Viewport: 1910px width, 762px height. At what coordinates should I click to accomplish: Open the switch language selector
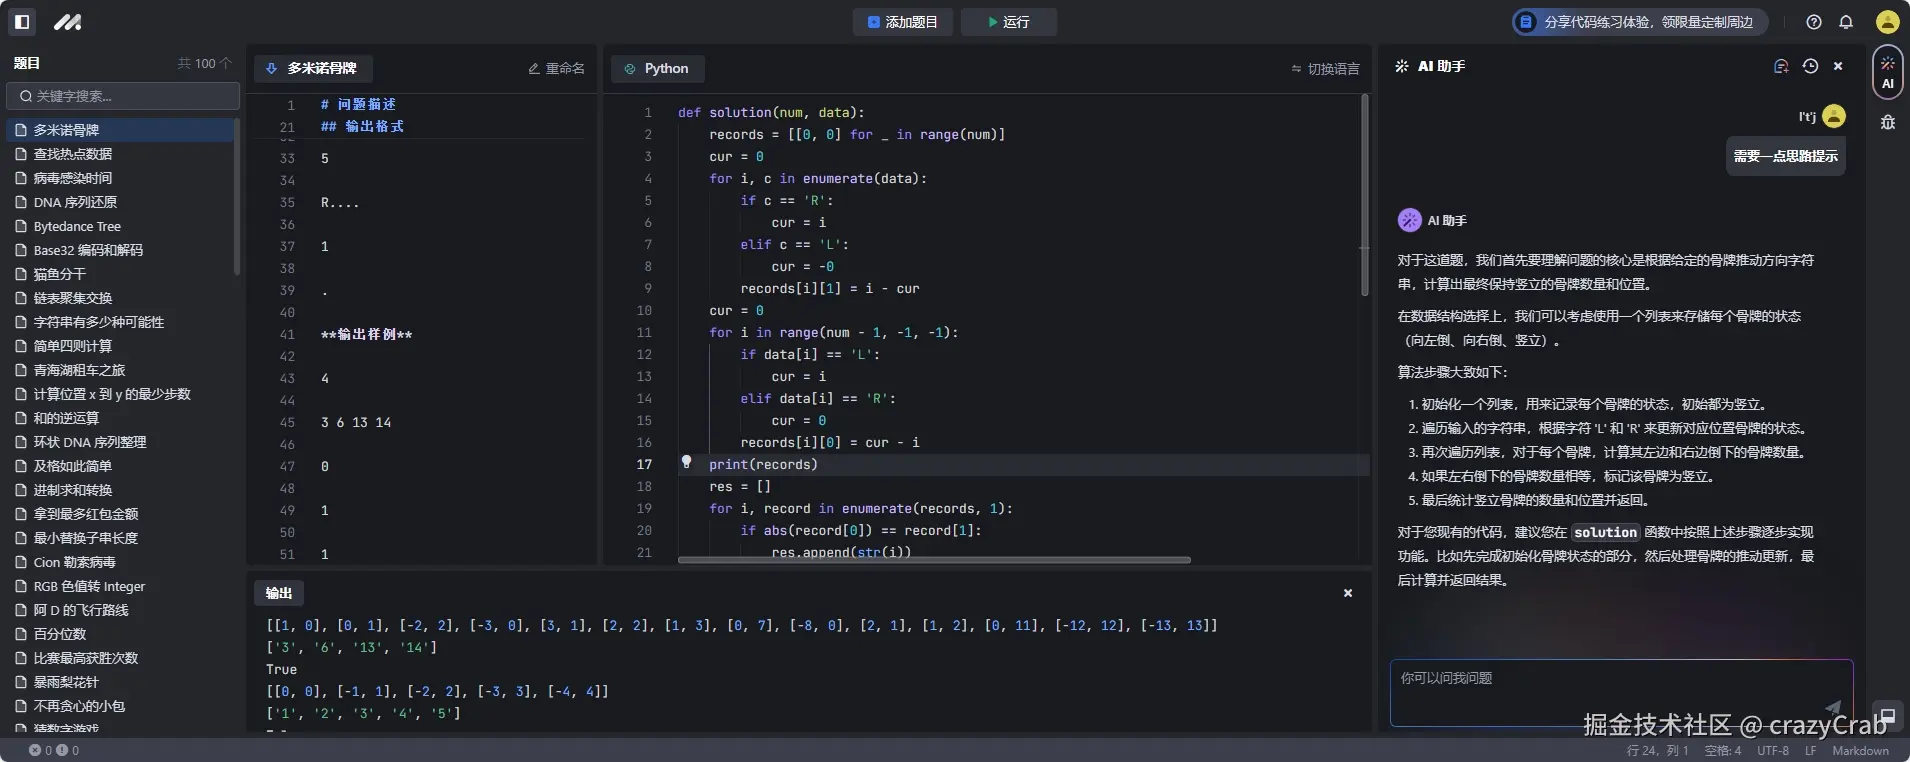pyautogui.click(x=1325, y=69)
